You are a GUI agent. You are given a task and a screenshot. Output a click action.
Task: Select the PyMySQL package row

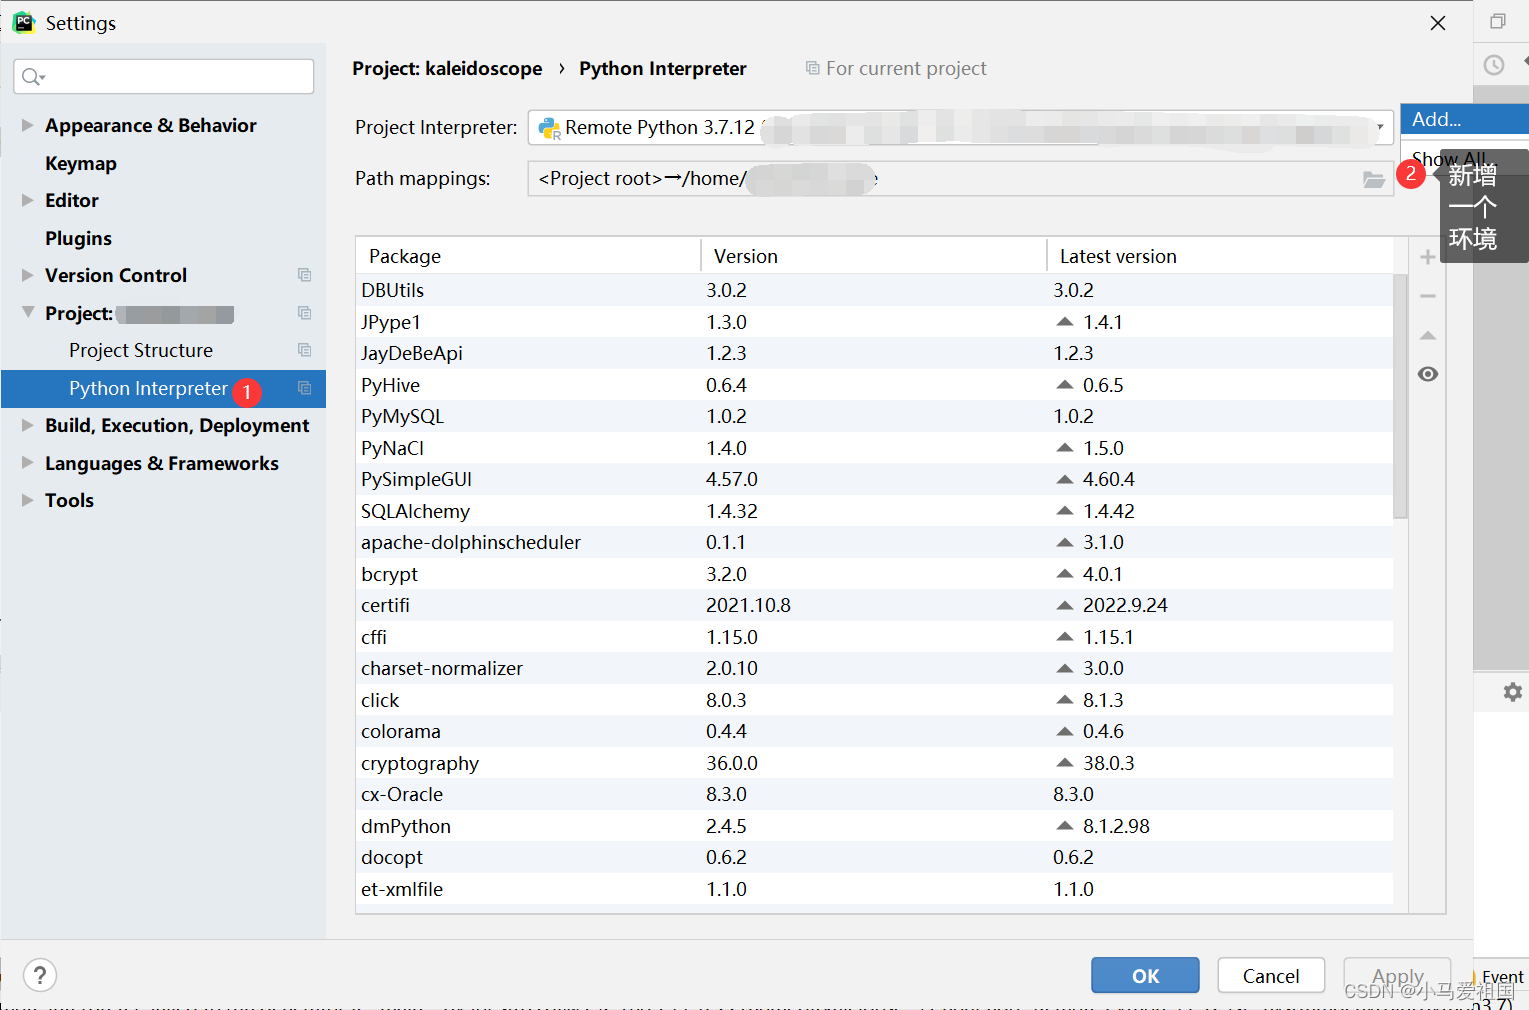(x=874, y=416)
